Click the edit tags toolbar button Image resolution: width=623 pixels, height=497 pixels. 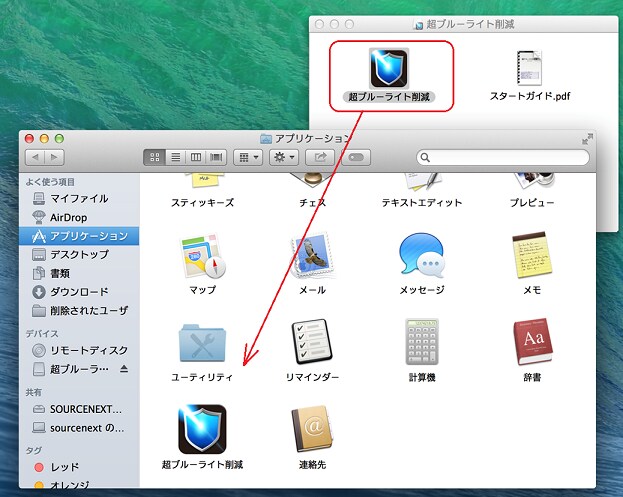point(356,157)
